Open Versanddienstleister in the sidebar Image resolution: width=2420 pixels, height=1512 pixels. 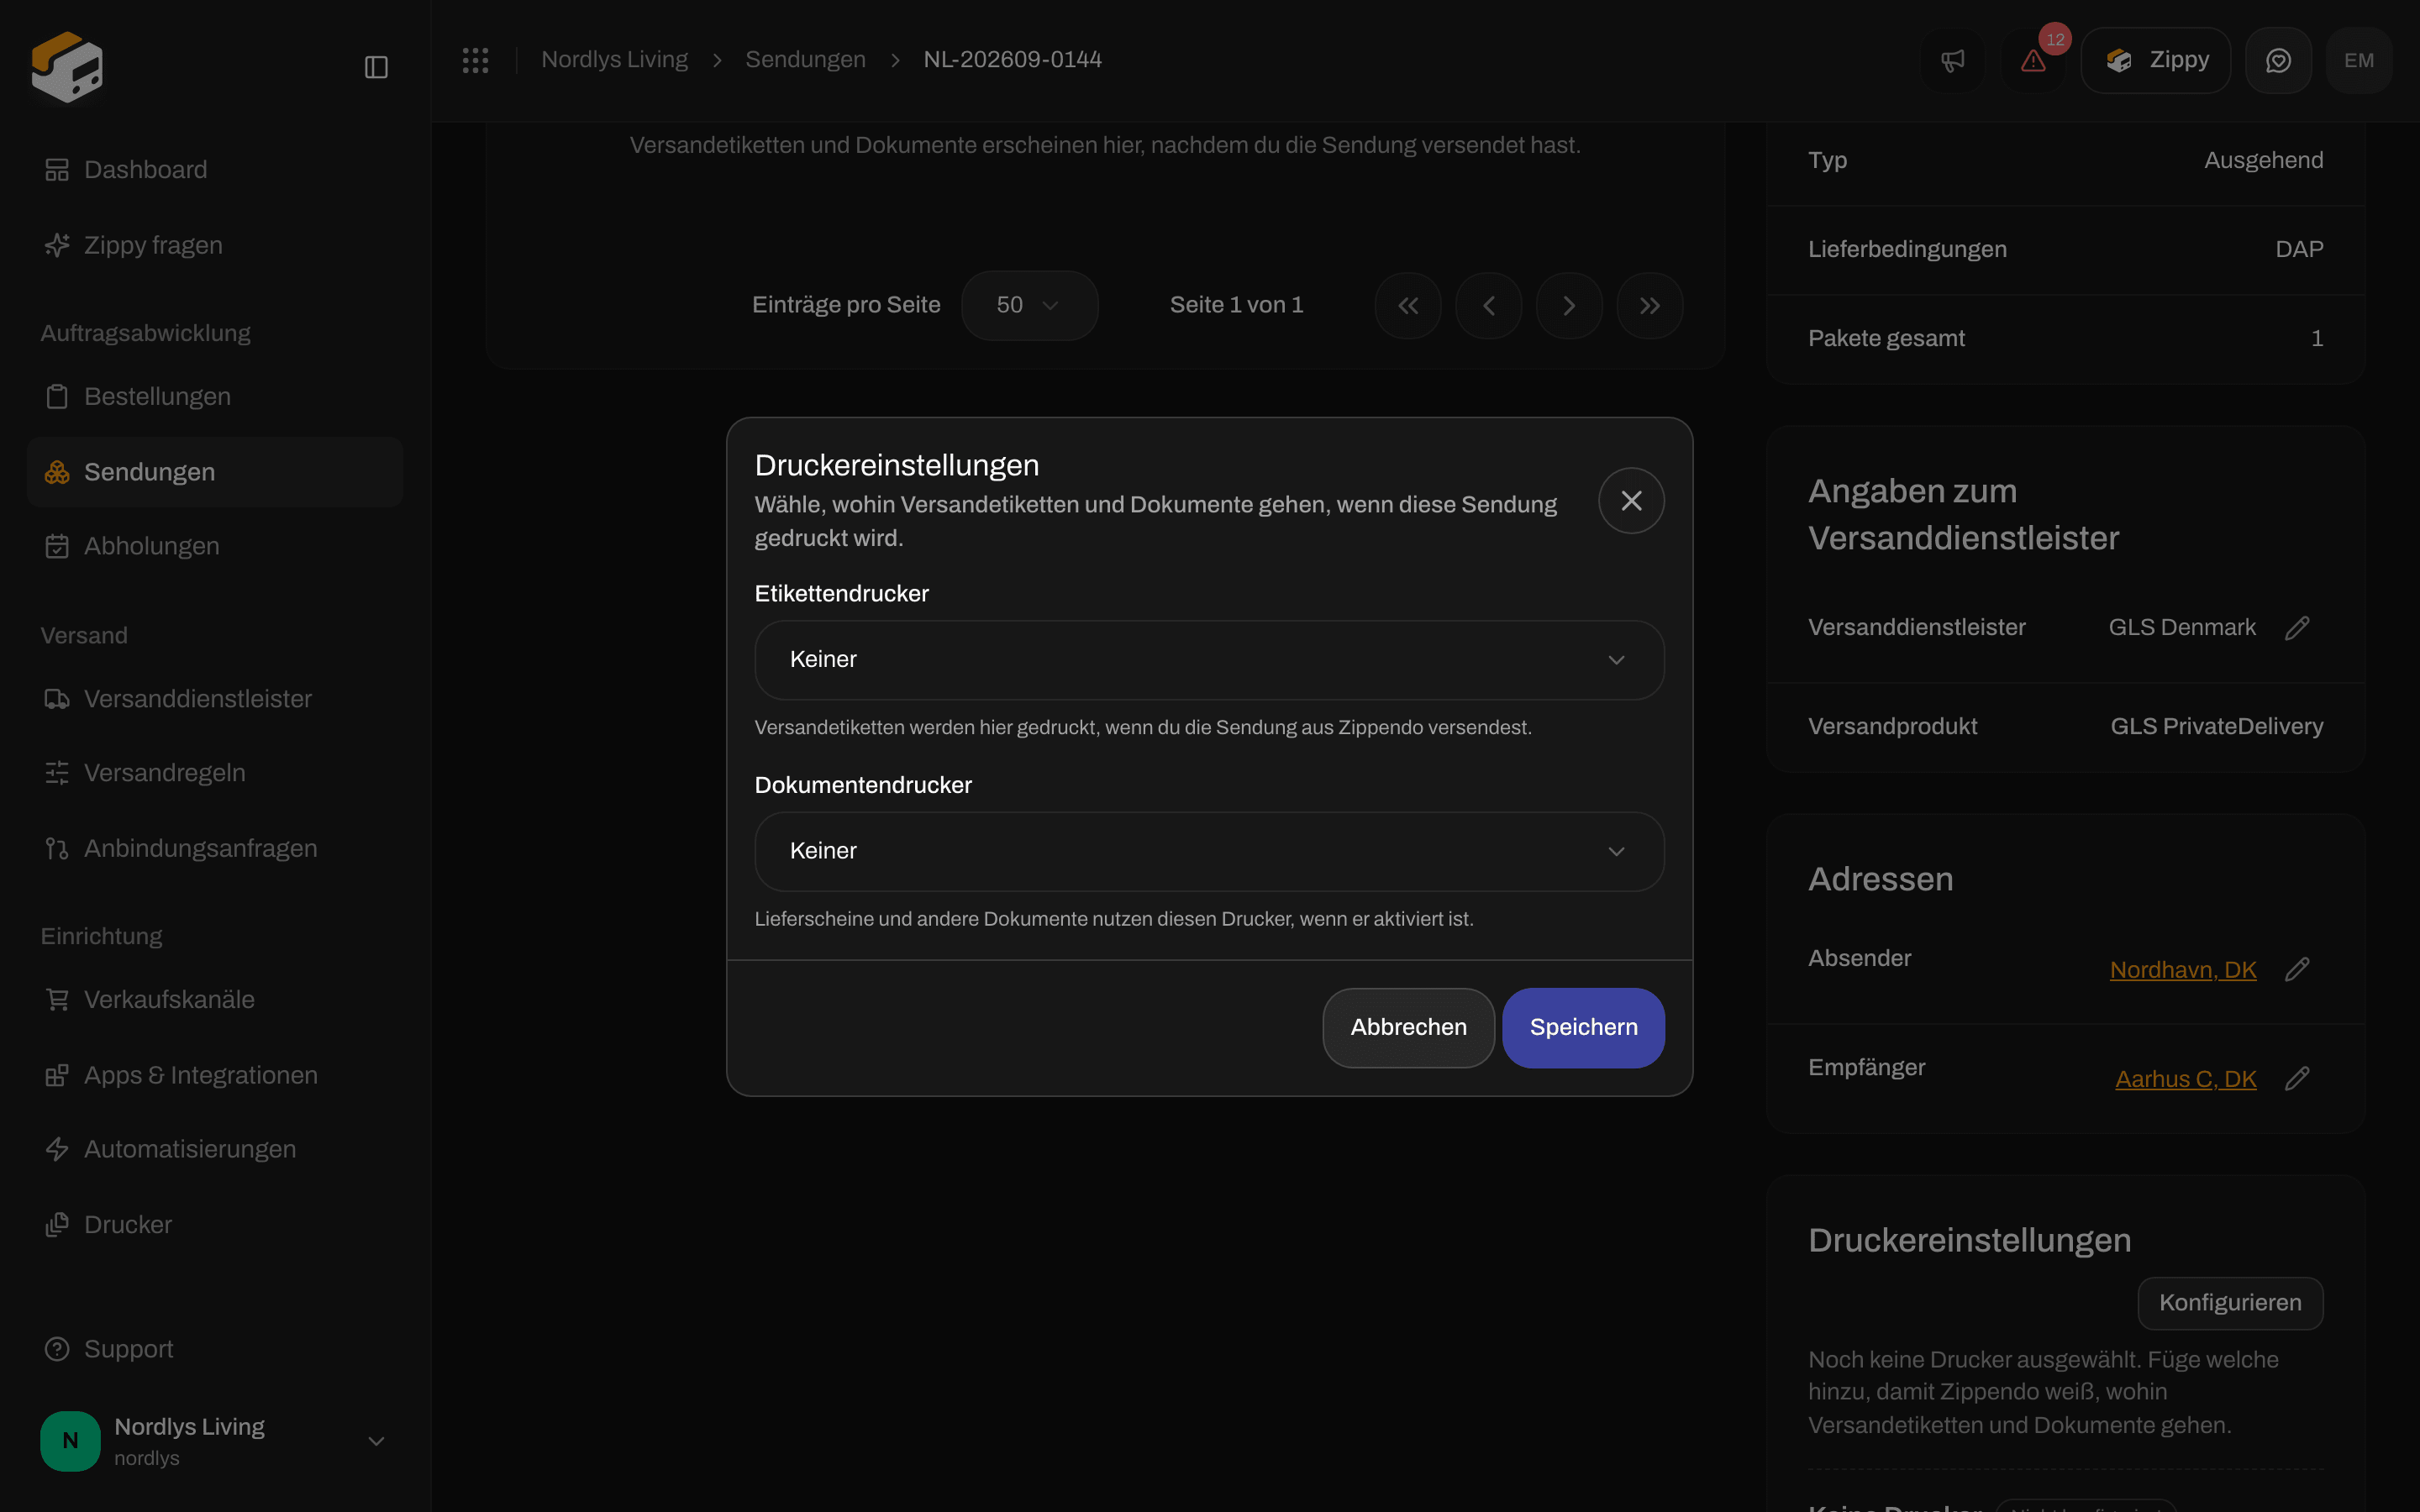click(x=215, y=699)
